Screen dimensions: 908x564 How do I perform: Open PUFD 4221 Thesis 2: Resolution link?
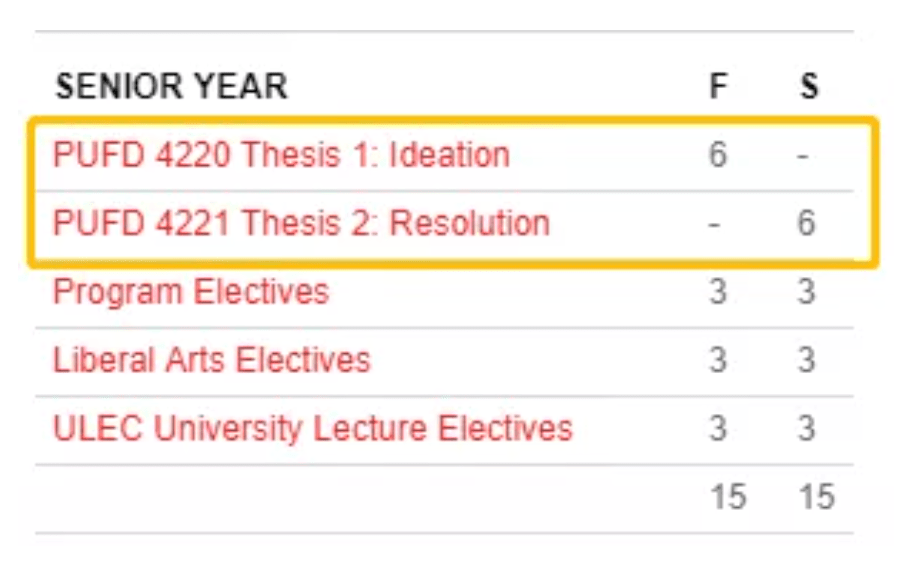[x=301, y=222]
